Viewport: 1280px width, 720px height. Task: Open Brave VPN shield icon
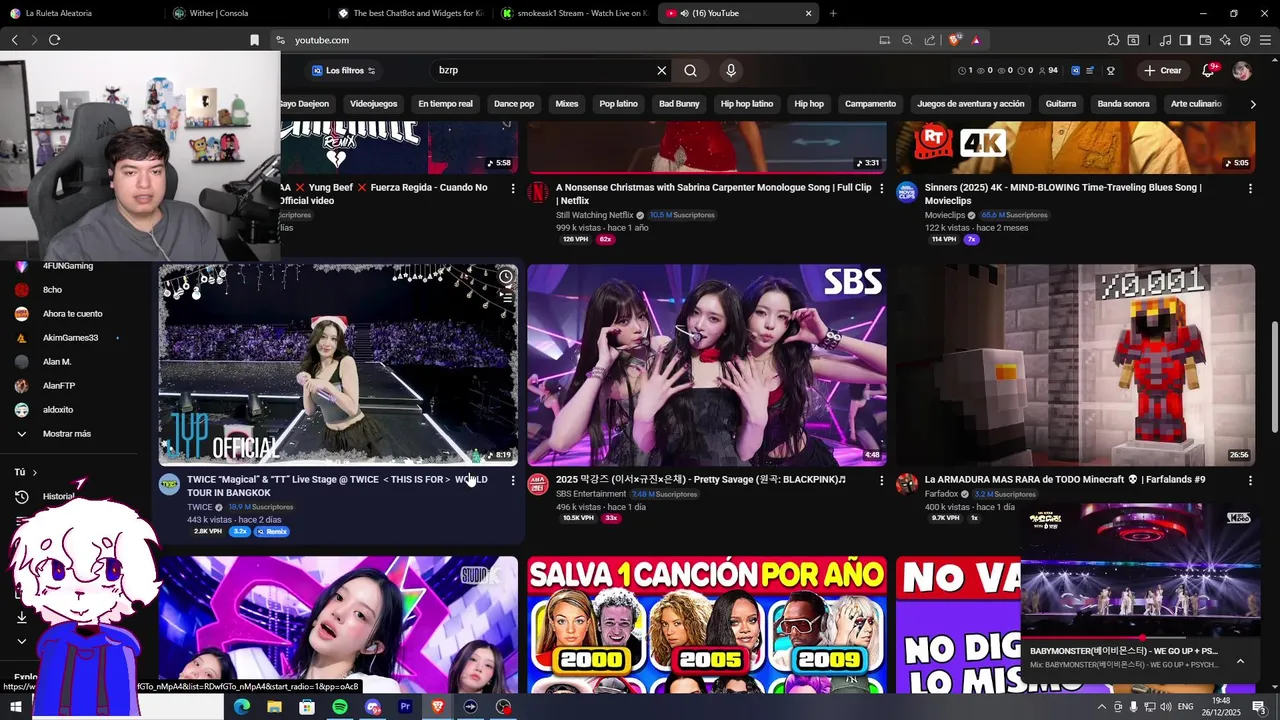[1245, 40]
